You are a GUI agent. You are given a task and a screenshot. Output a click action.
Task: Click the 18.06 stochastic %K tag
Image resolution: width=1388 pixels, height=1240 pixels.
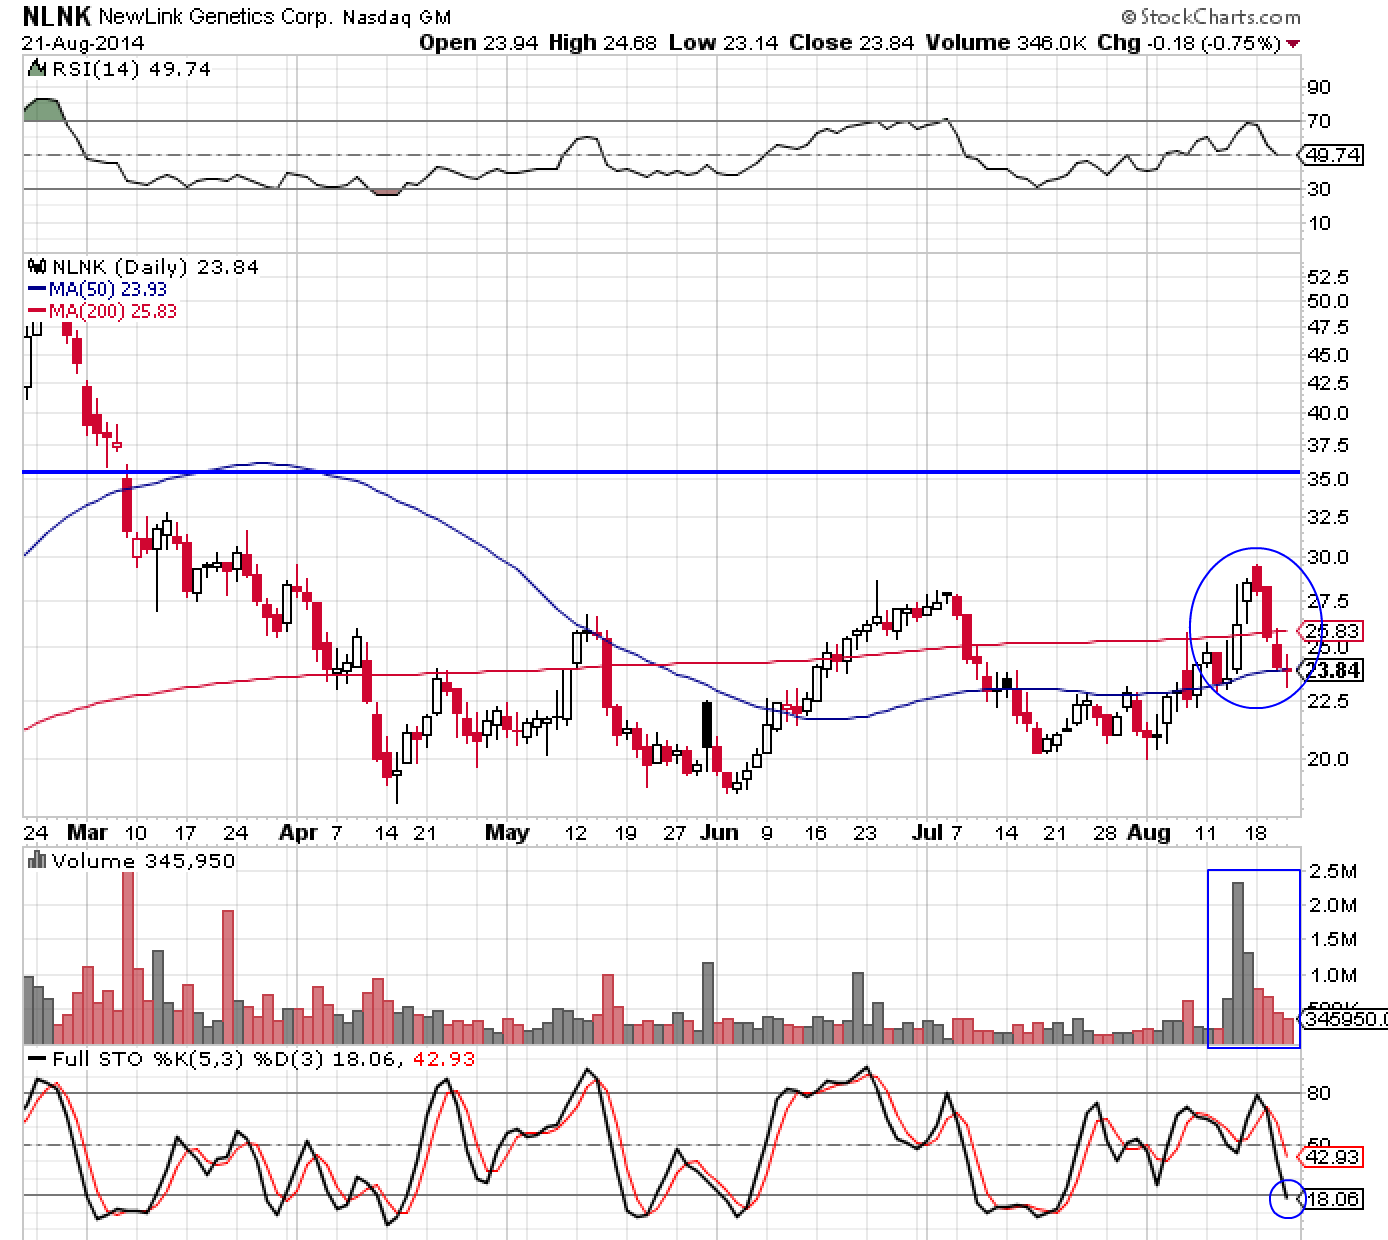click(1332, 1198)
